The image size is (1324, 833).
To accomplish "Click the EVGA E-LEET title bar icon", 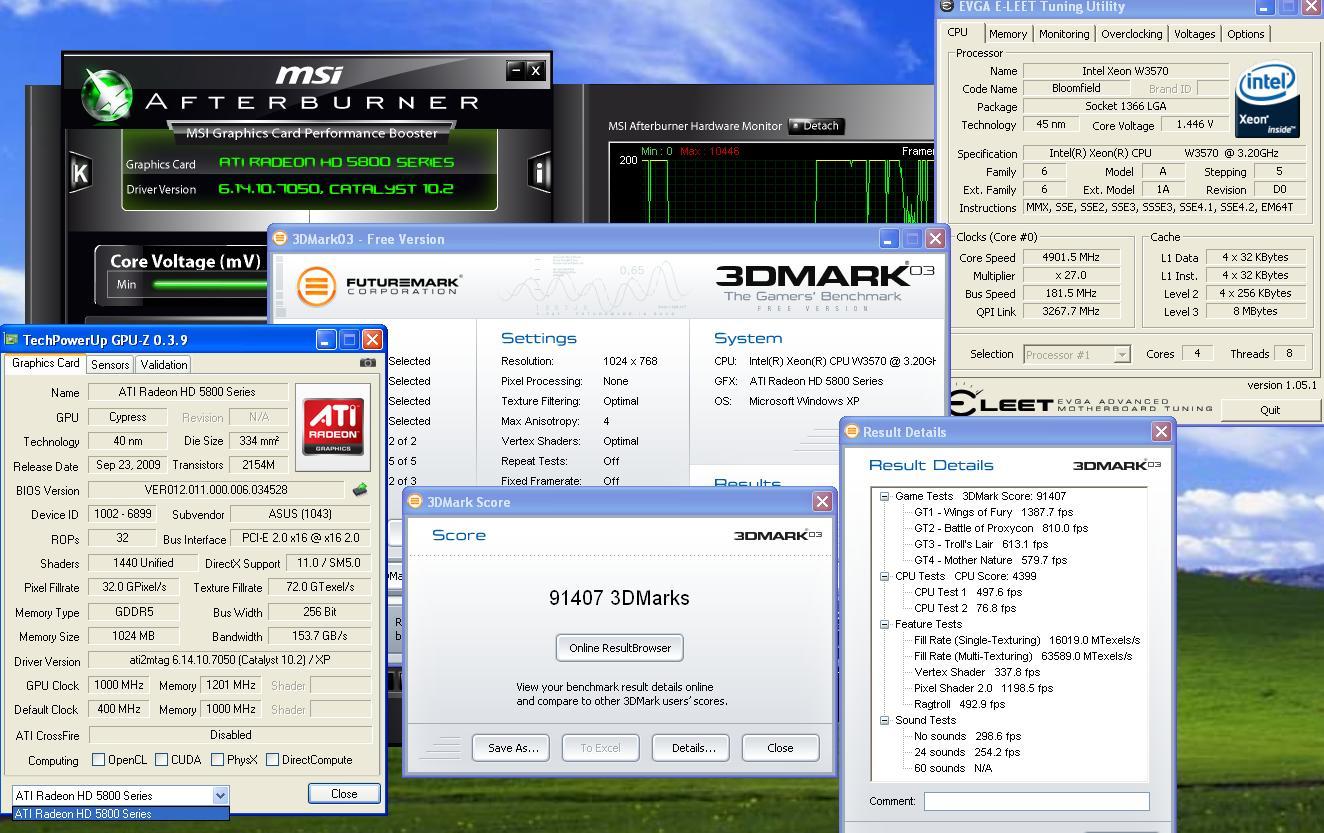I will [x=947, y=6].
